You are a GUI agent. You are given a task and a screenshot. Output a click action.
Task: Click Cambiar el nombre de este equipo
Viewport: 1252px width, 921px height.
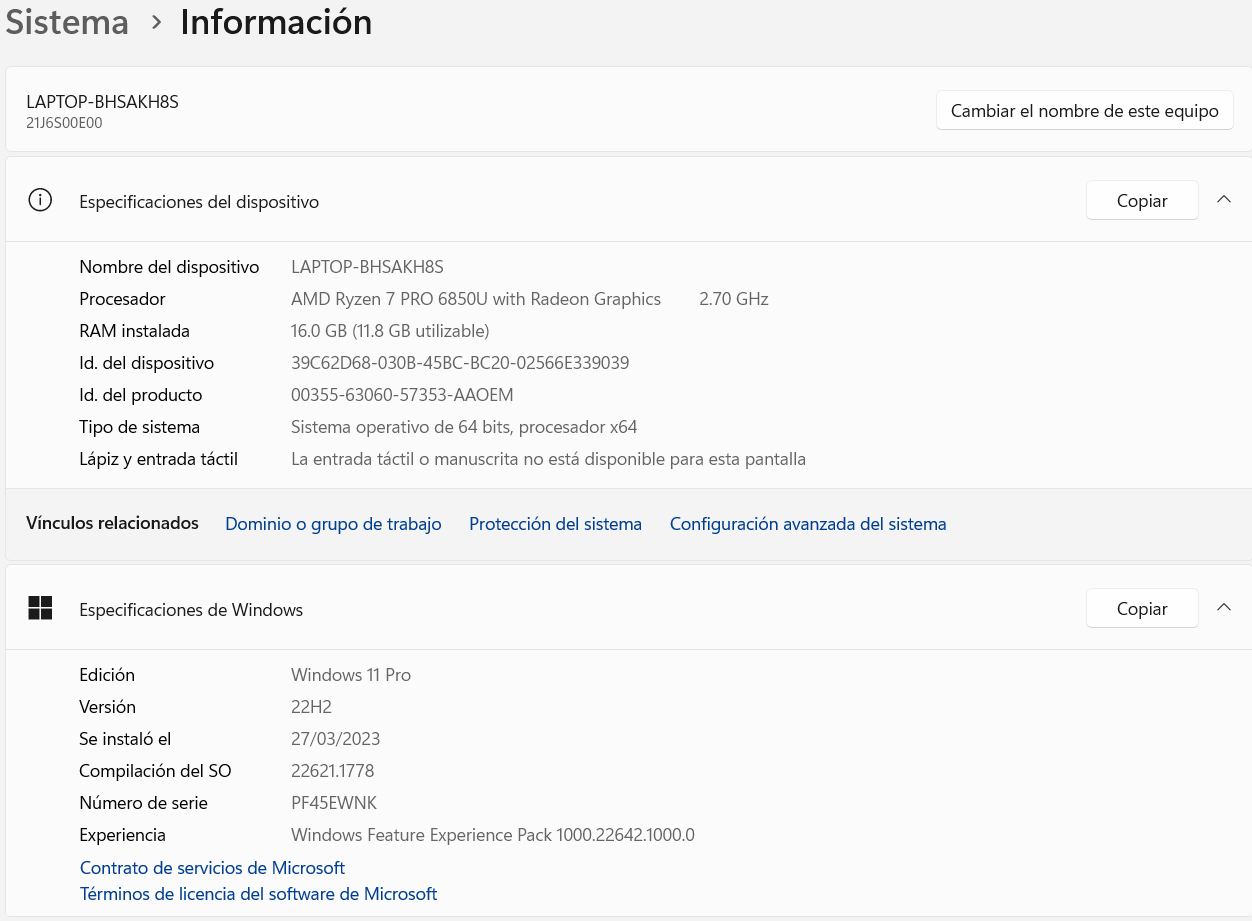click(x=1084, y=111)
